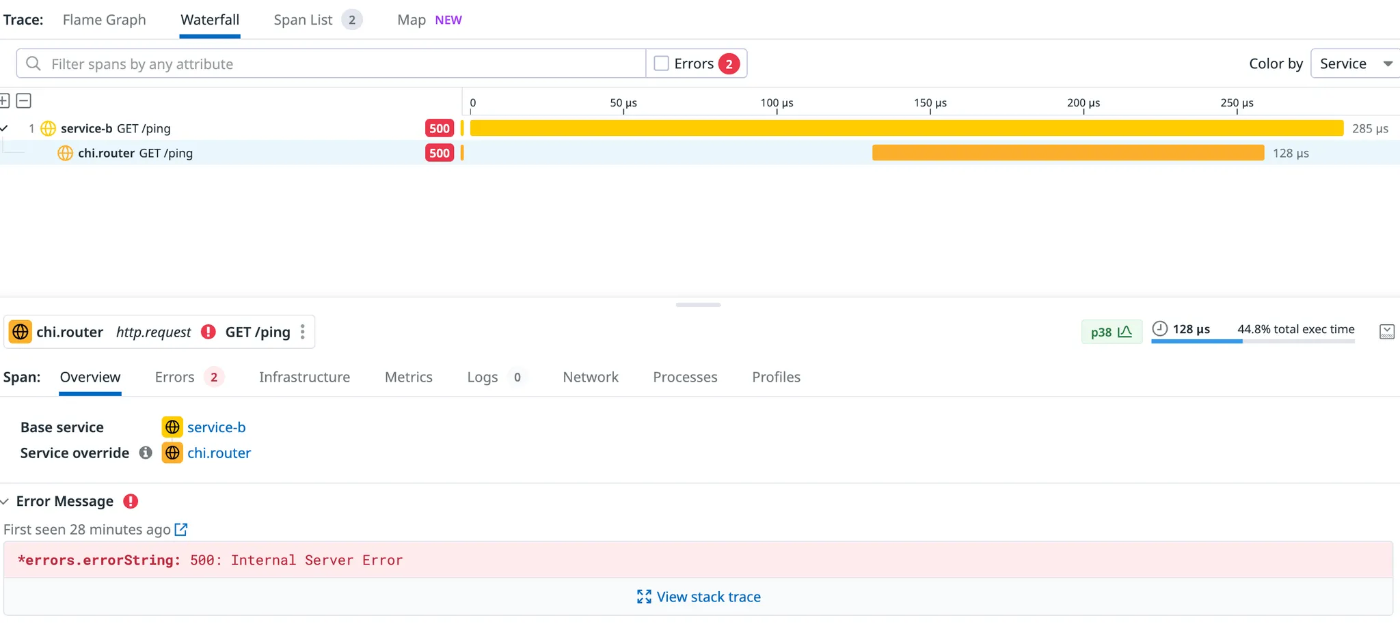The image size is (1400, 626).
Task: Switch to the Infrastructure tab
Action: 304,377
